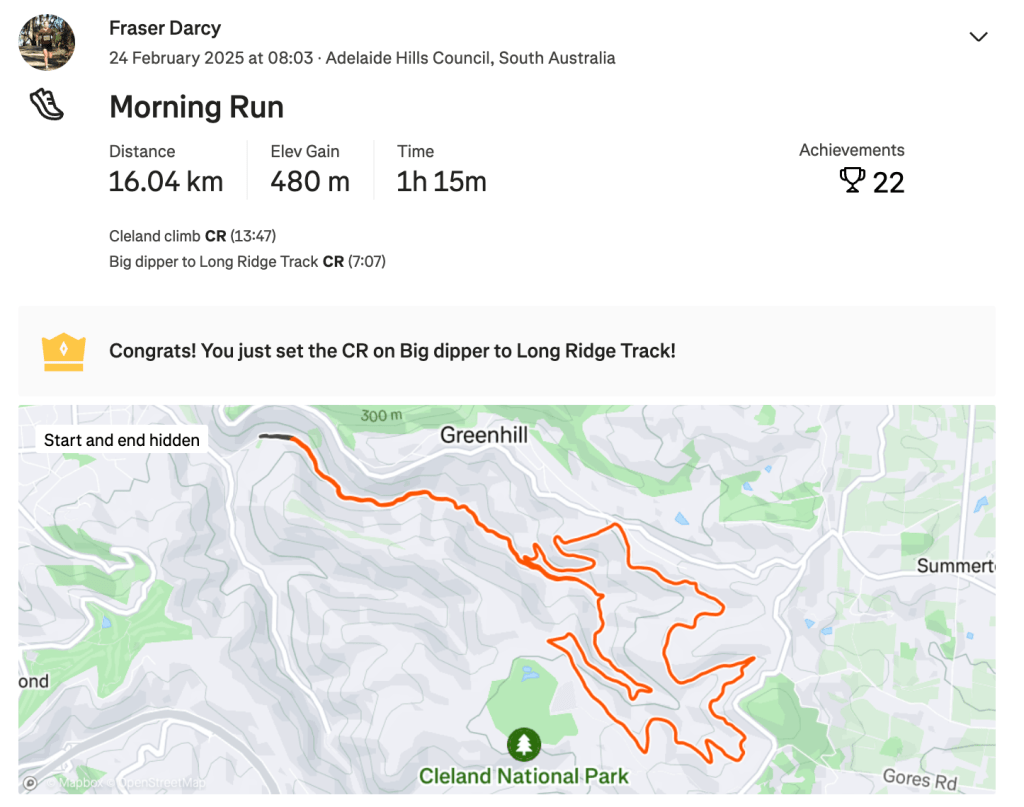Viewport: 1024px width, 807px height.
Task: Click the running shoe activity icon
Action: (47, 105)
